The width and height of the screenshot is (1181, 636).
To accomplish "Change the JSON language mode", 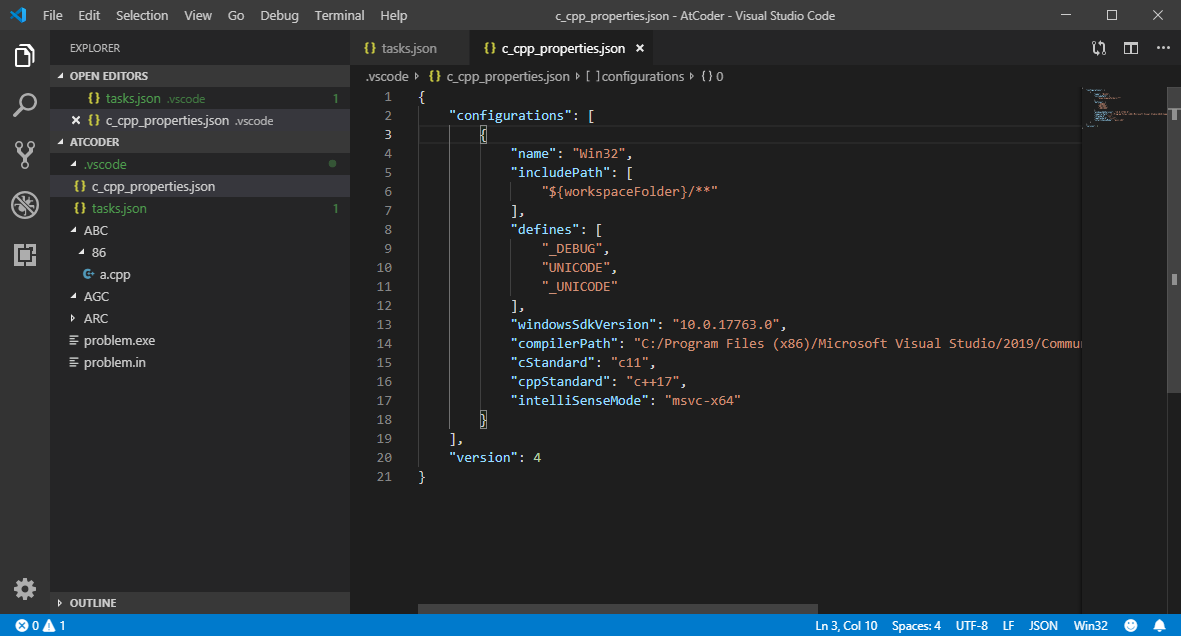I will [1043, 626].
